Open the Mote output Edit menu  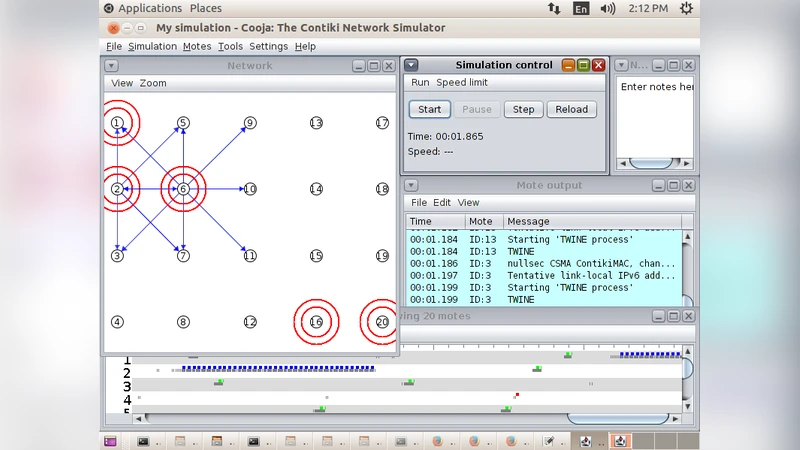[x=442, y=203]
